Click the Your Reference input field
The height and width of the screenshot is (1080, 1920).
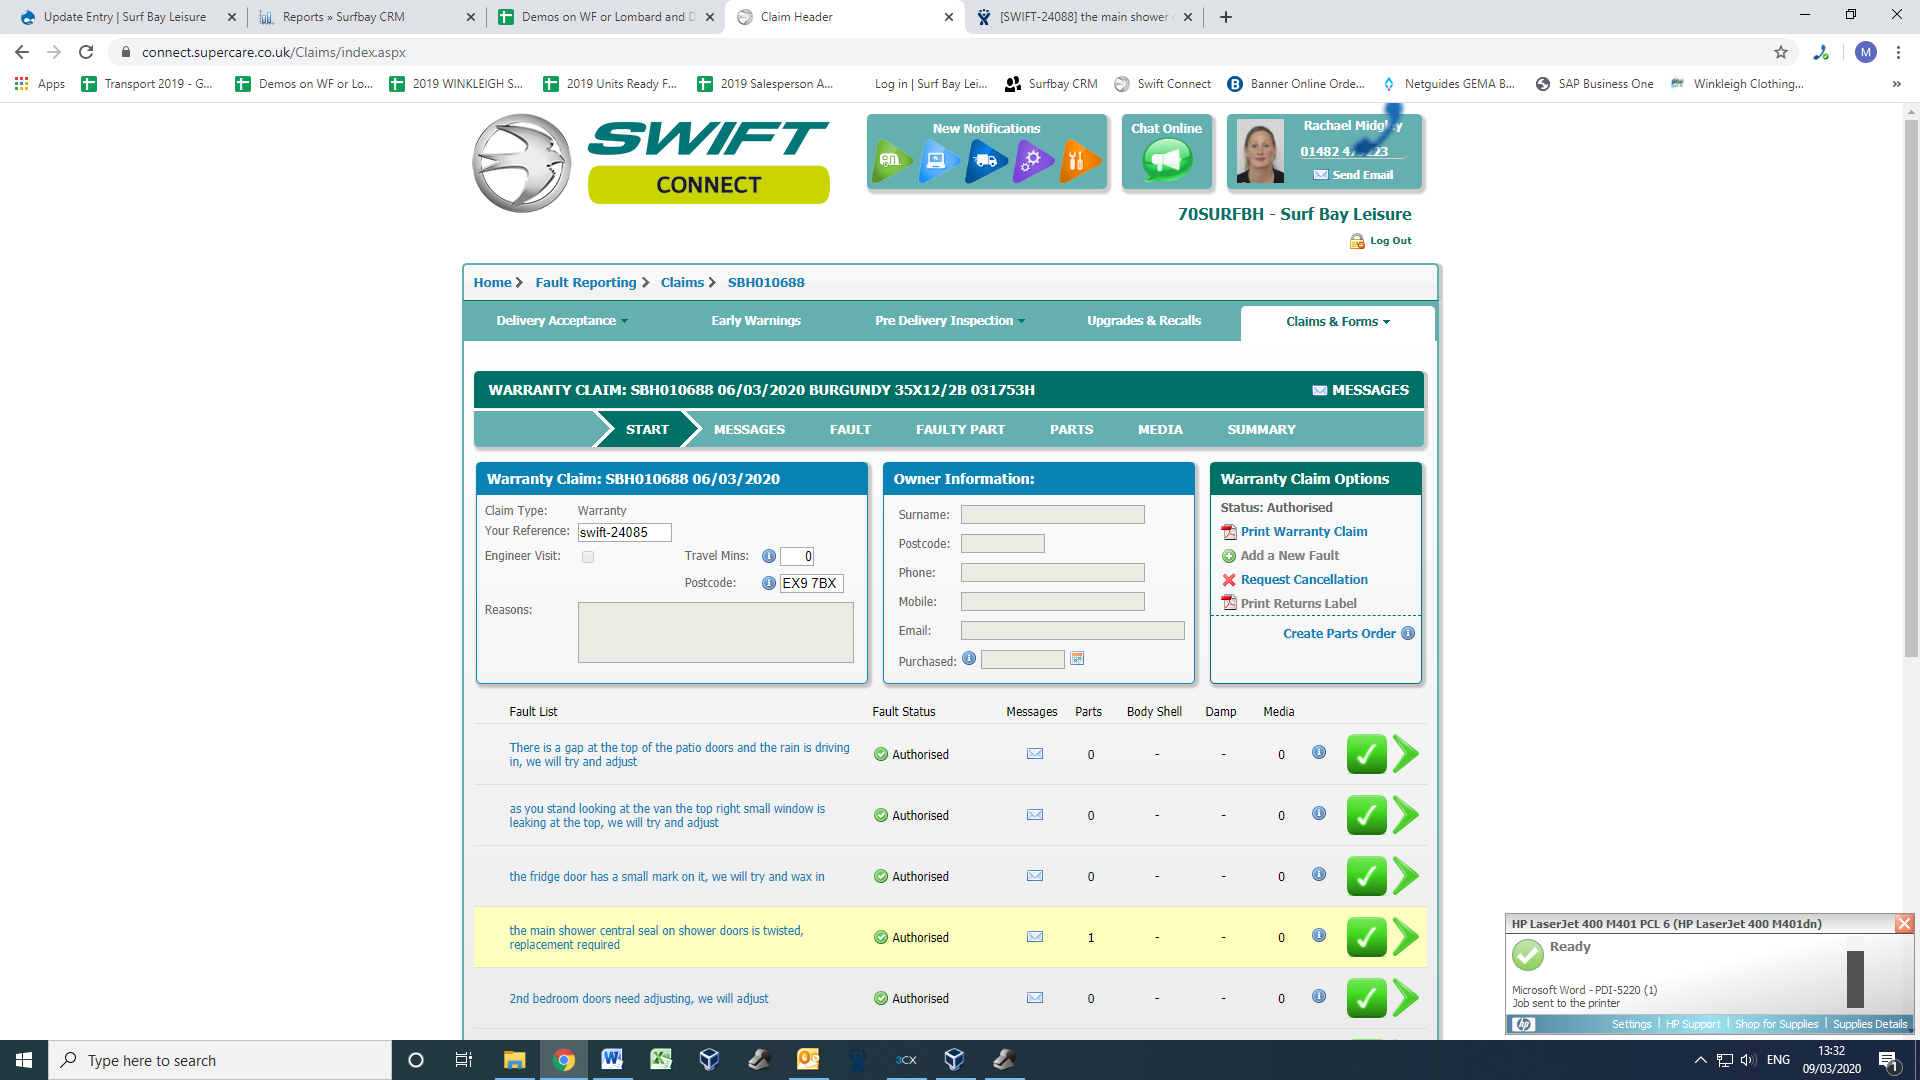click(x=624, y=533)
